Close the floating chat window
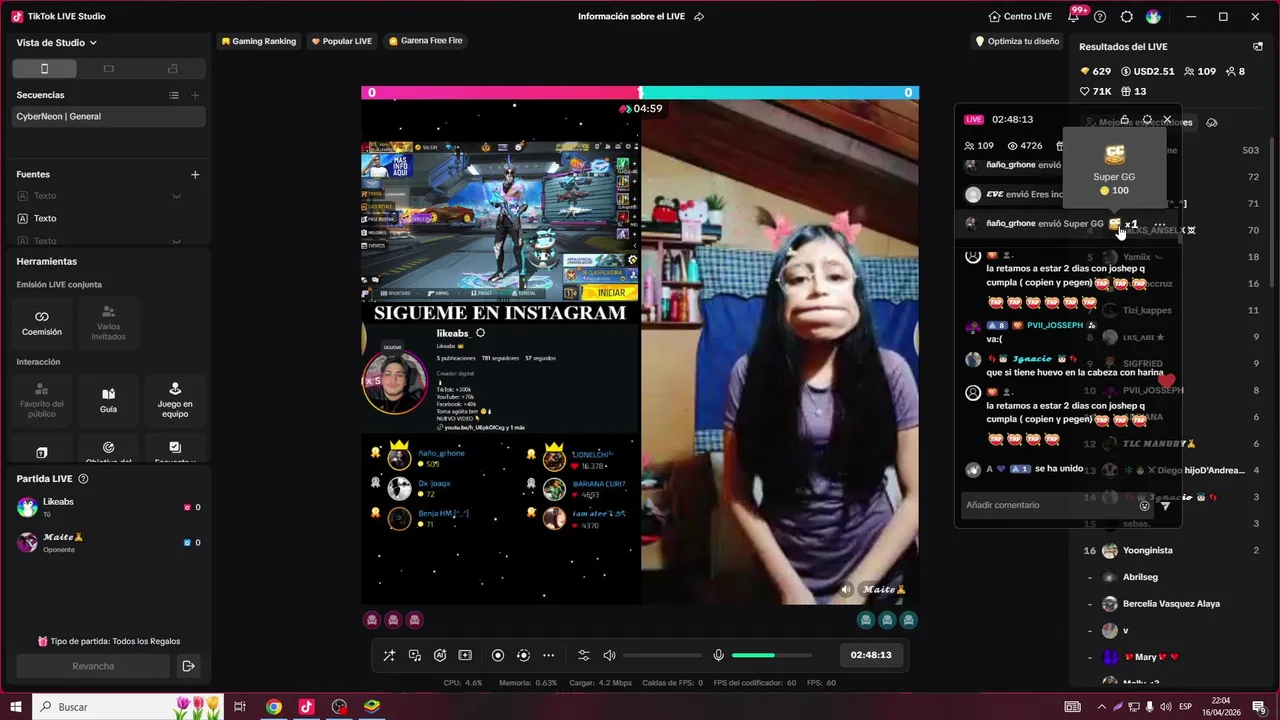This screenshot has height=720, width=1280. 1167,119
